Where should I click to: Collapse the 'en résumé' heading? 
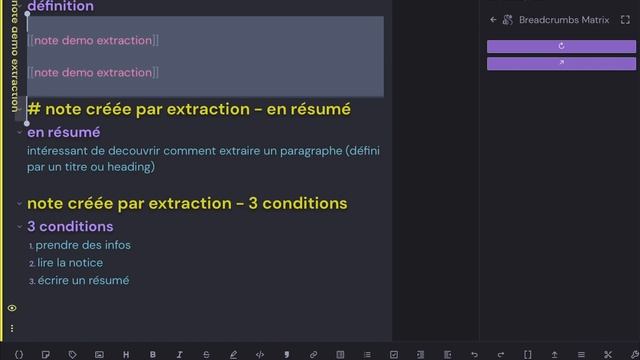pyautogui.click(x=19, y=132)
